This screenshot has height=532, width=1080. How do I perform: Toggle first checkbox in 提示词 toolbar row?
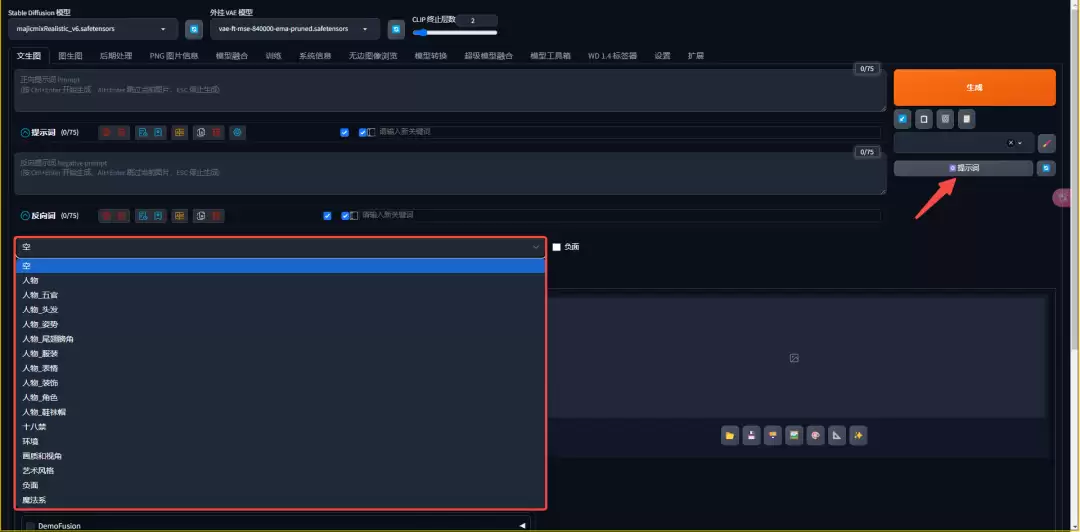click(x=344, y=132)
